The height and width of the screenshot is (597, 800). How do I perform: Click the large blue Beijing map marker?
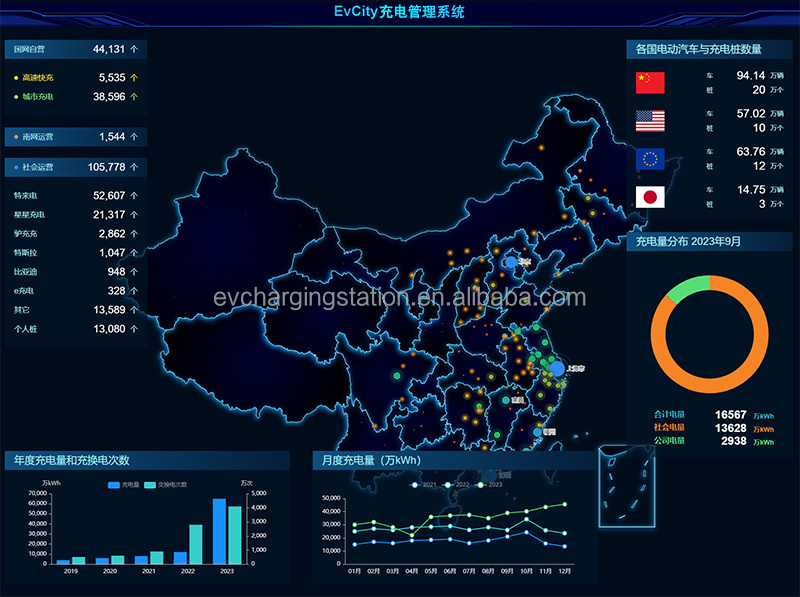[511, 262]
